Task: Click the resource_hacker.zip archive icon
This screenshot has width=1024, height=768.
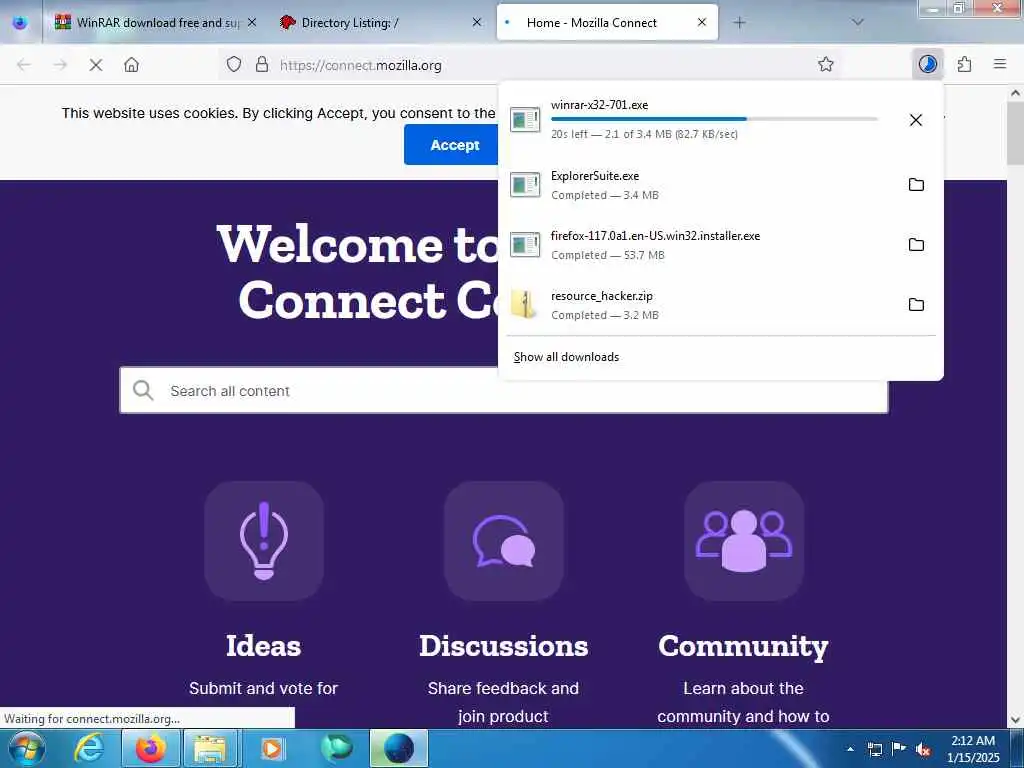Action: 524,305
